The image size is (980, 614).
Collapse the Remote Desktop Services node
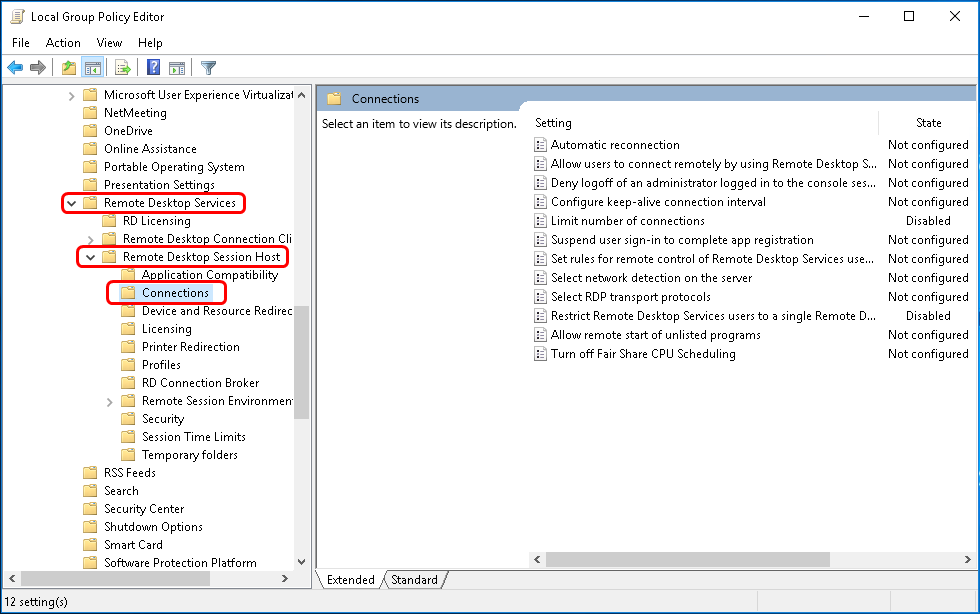(70, 202)
